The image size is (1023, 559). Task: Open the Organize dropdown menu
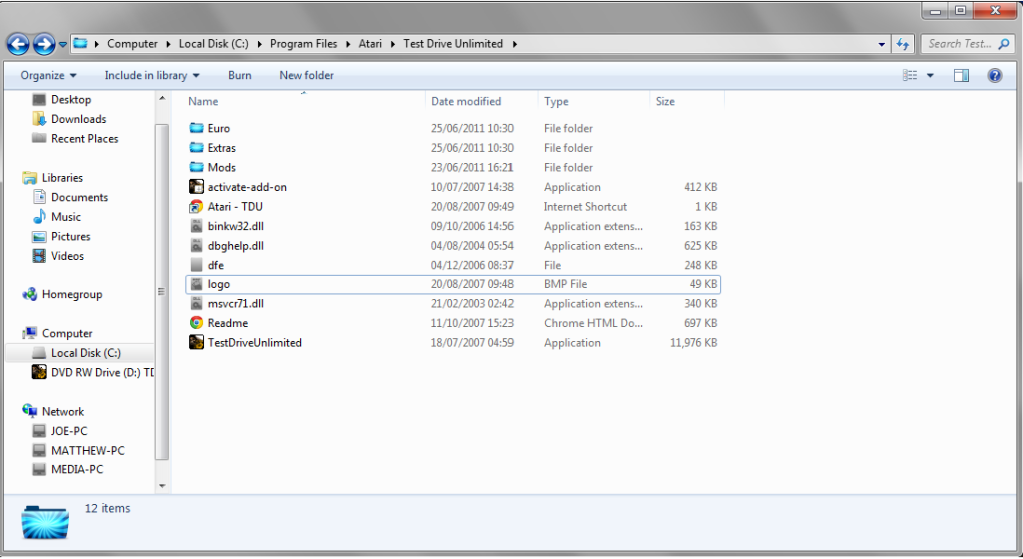tap(48, 75)
